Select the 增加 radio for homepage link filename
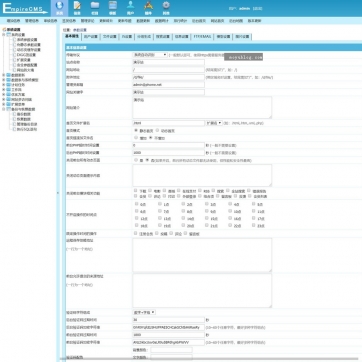Screen dimensions: 362x362 (136, 138)
